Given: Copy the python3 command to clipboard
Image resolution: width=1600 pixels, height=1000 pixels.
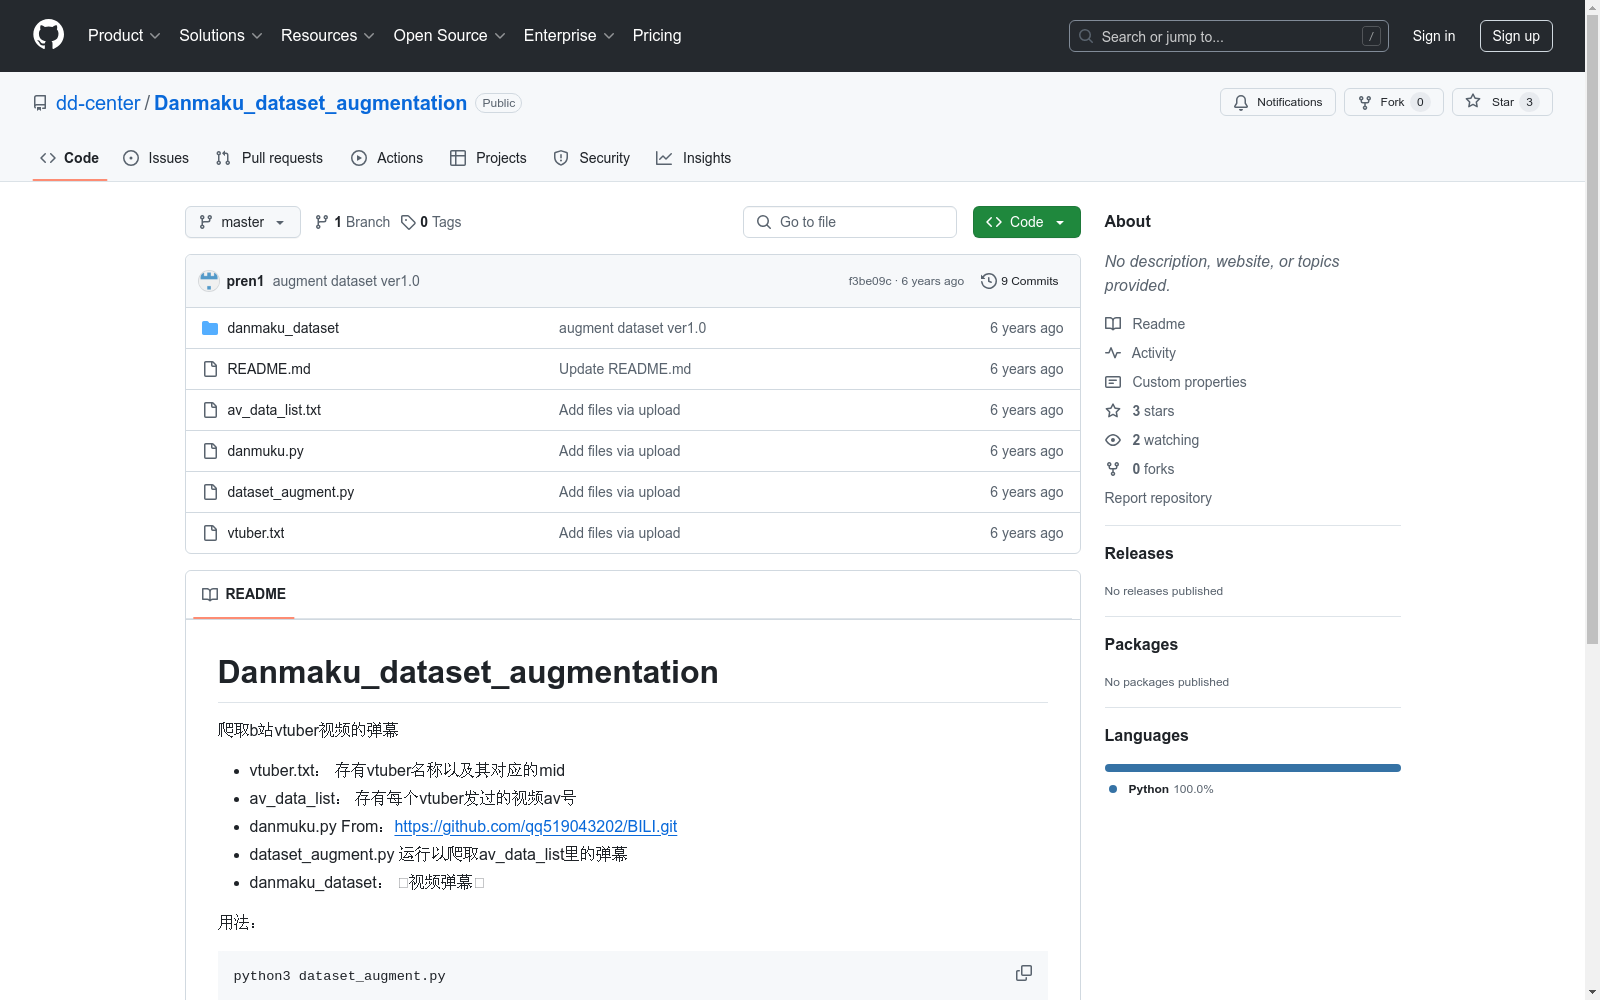Looking at the screenshot, I should (x=1024, y=974).
